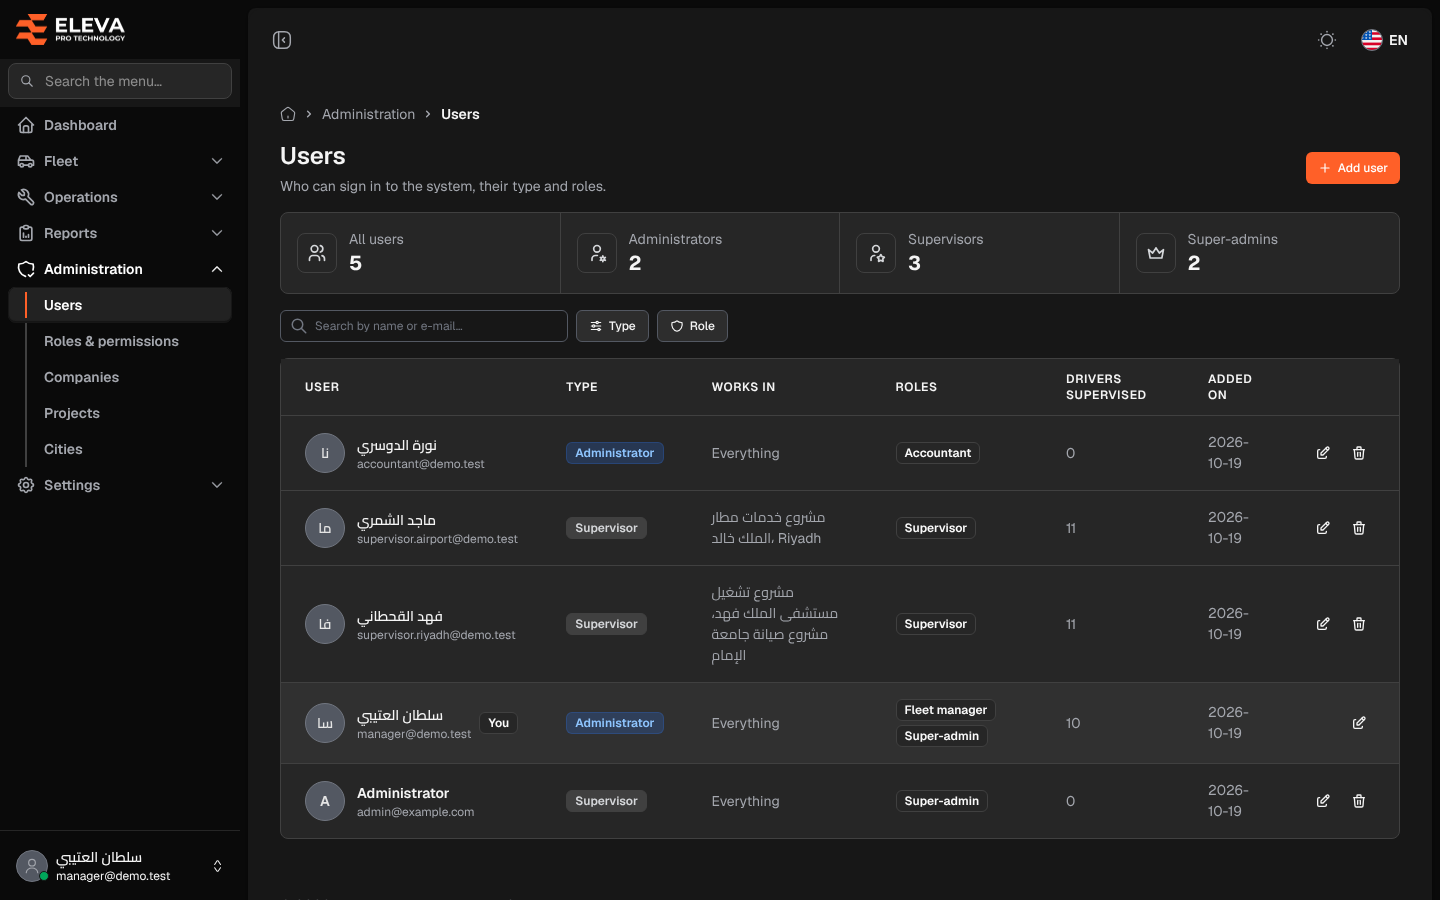Viewport: 1440px width, 900px height.
Task: Click the avatar for admin@example.com
Action: pyautogui.click(x=325, y=801)
